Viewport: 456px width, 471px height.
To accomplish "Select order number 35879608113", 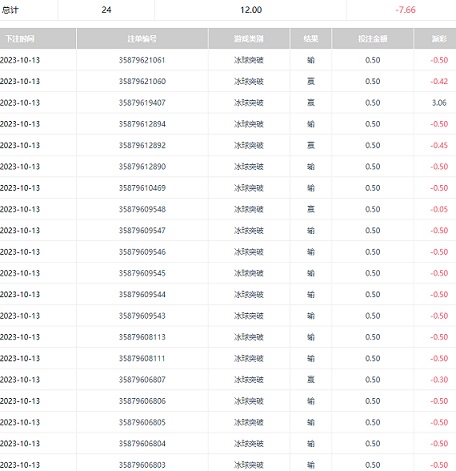I will [142, 337].
